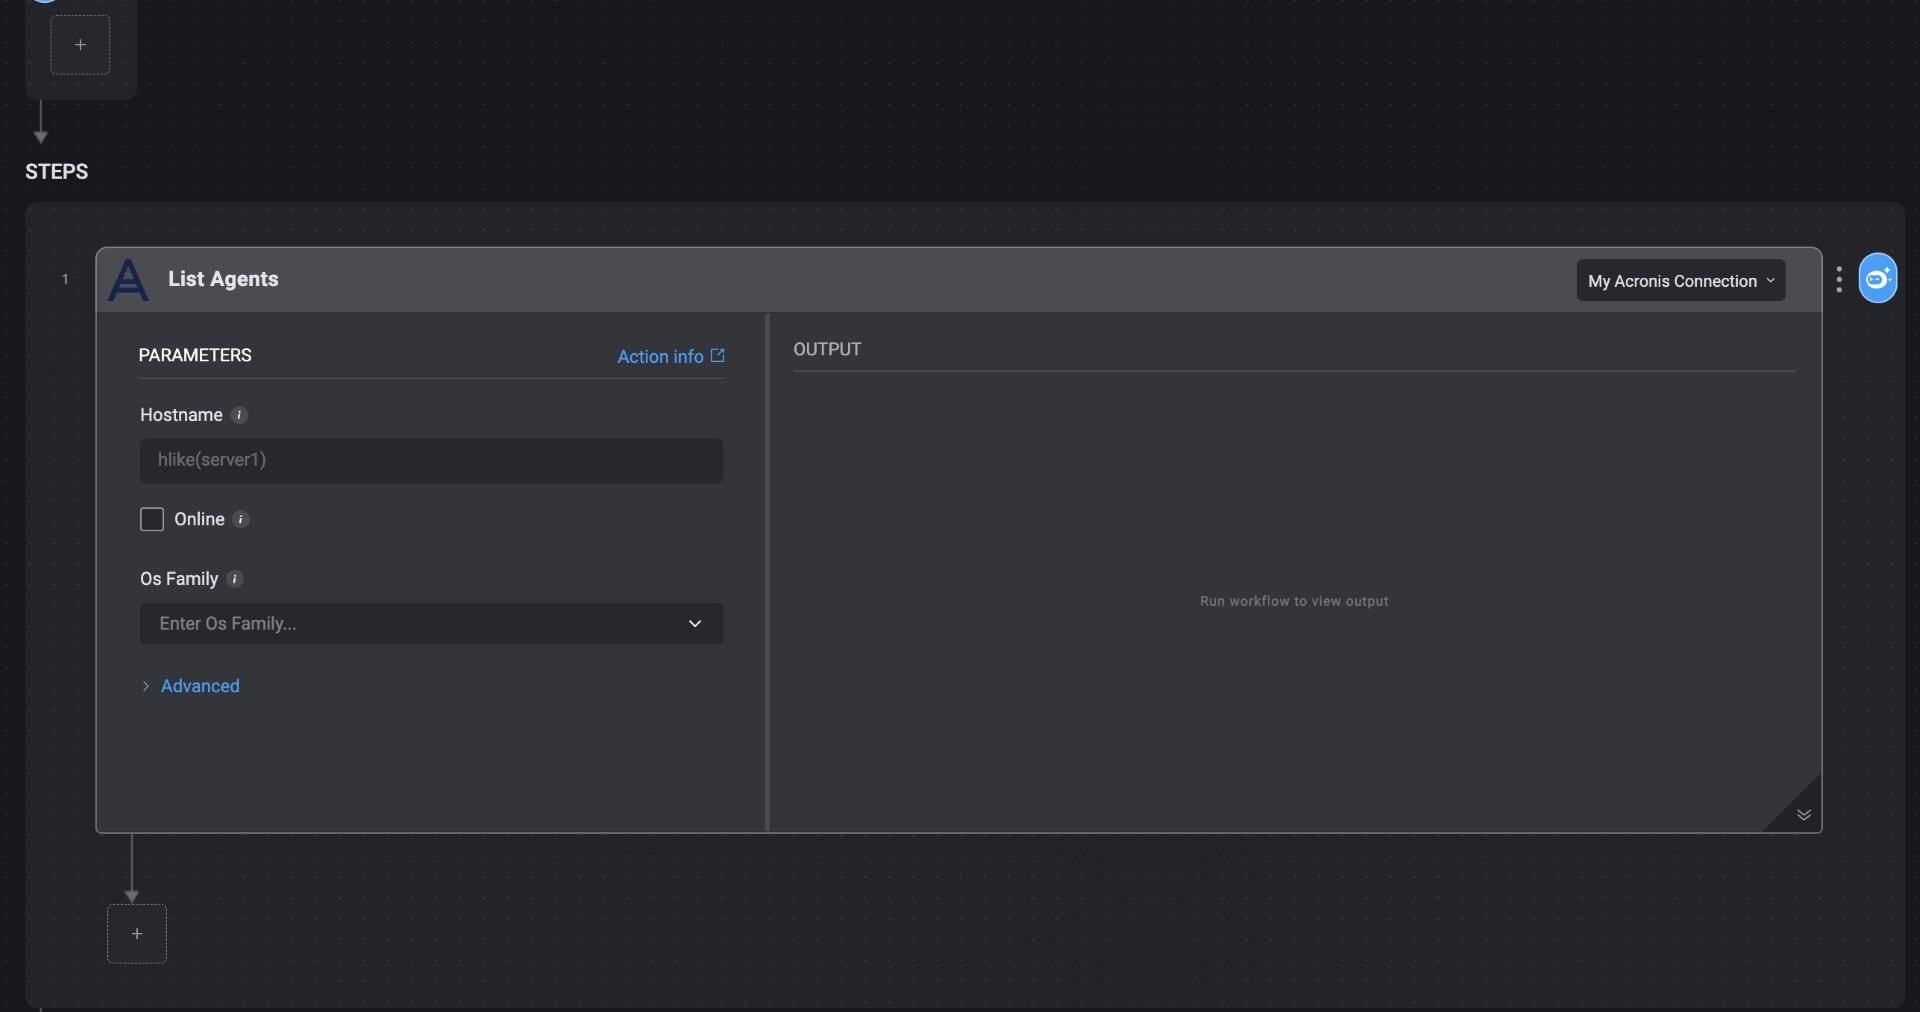1920x1012 pixels.
Task: Collapse the step using the double-chevron icon
Action: coord(1803,815)
